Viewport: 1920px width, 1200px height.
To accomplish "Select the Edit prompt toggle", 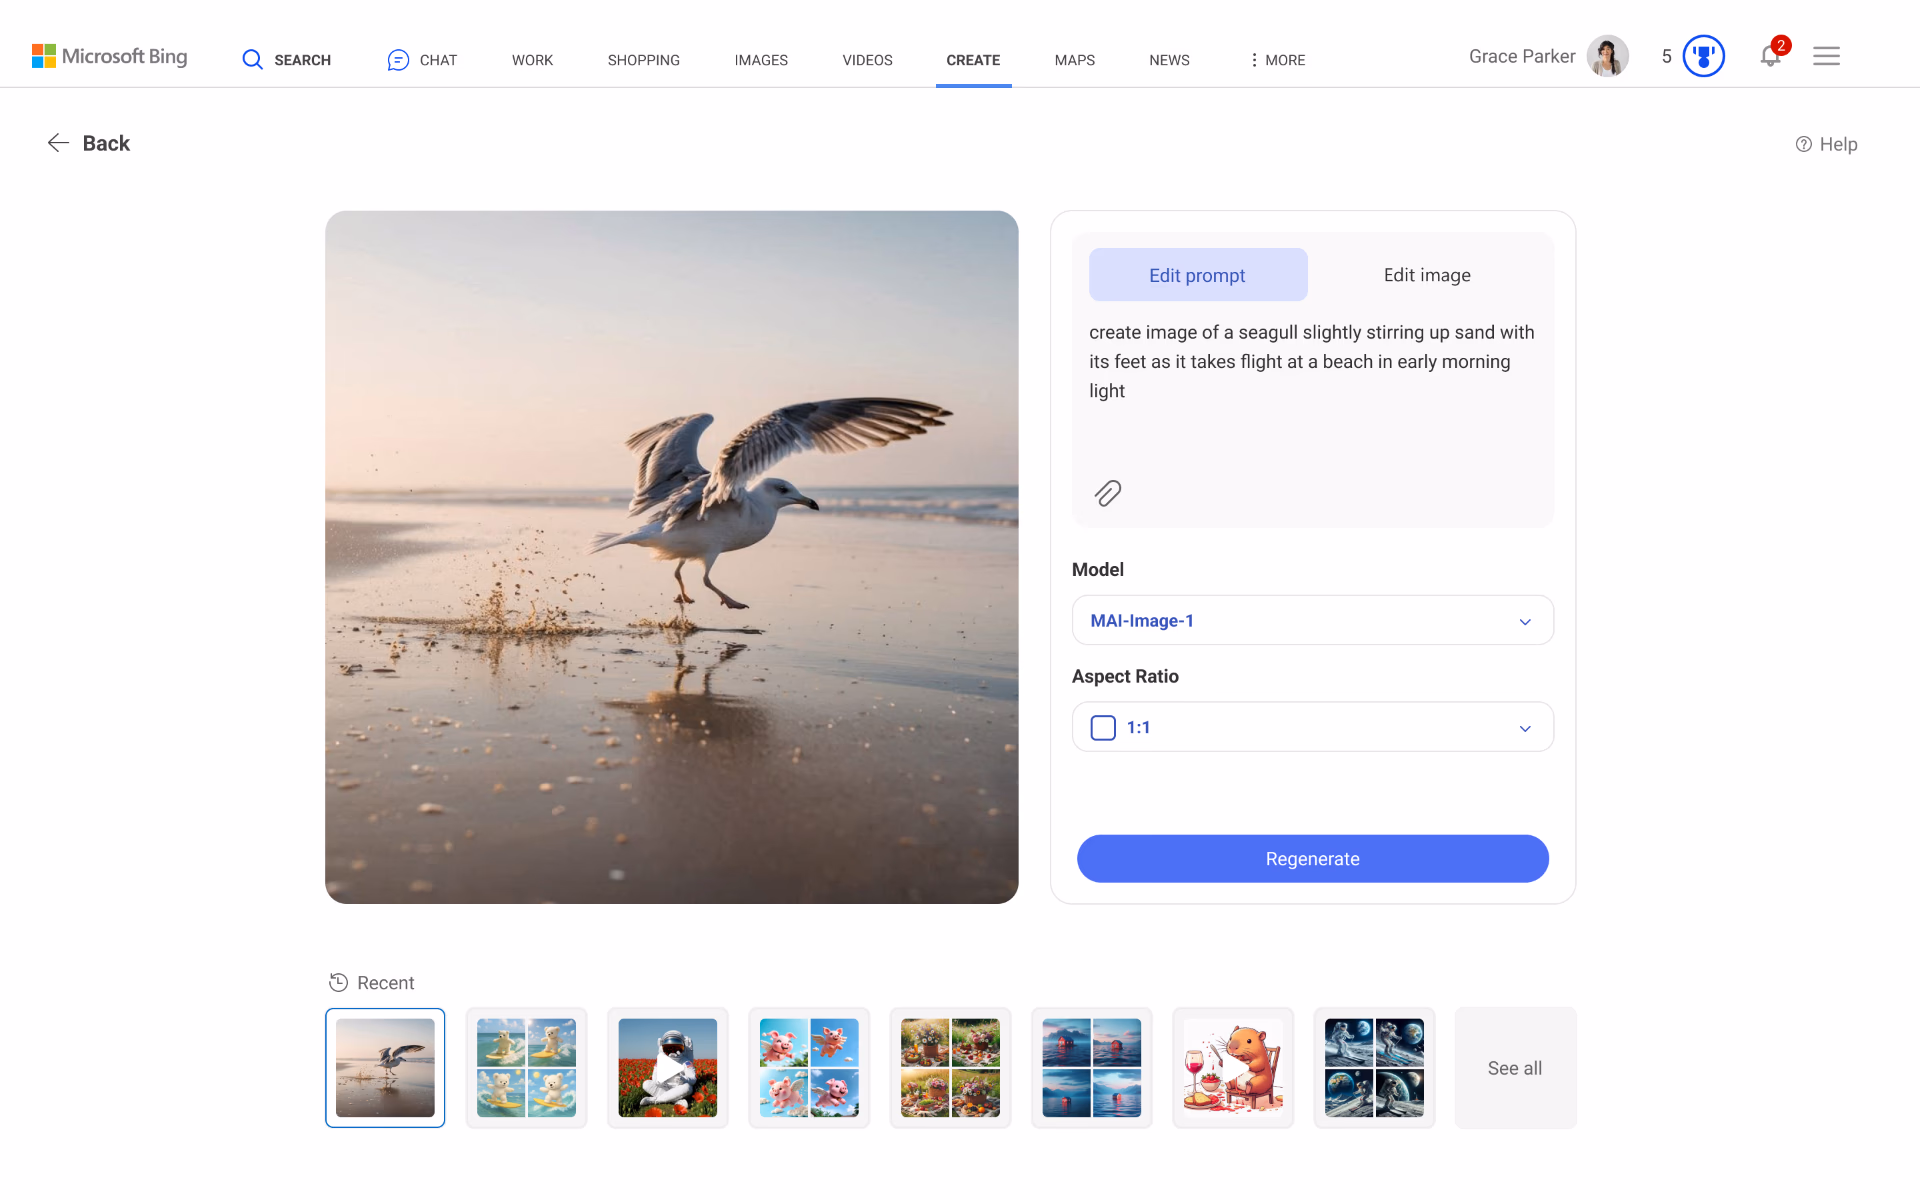I will (1197, 275).
